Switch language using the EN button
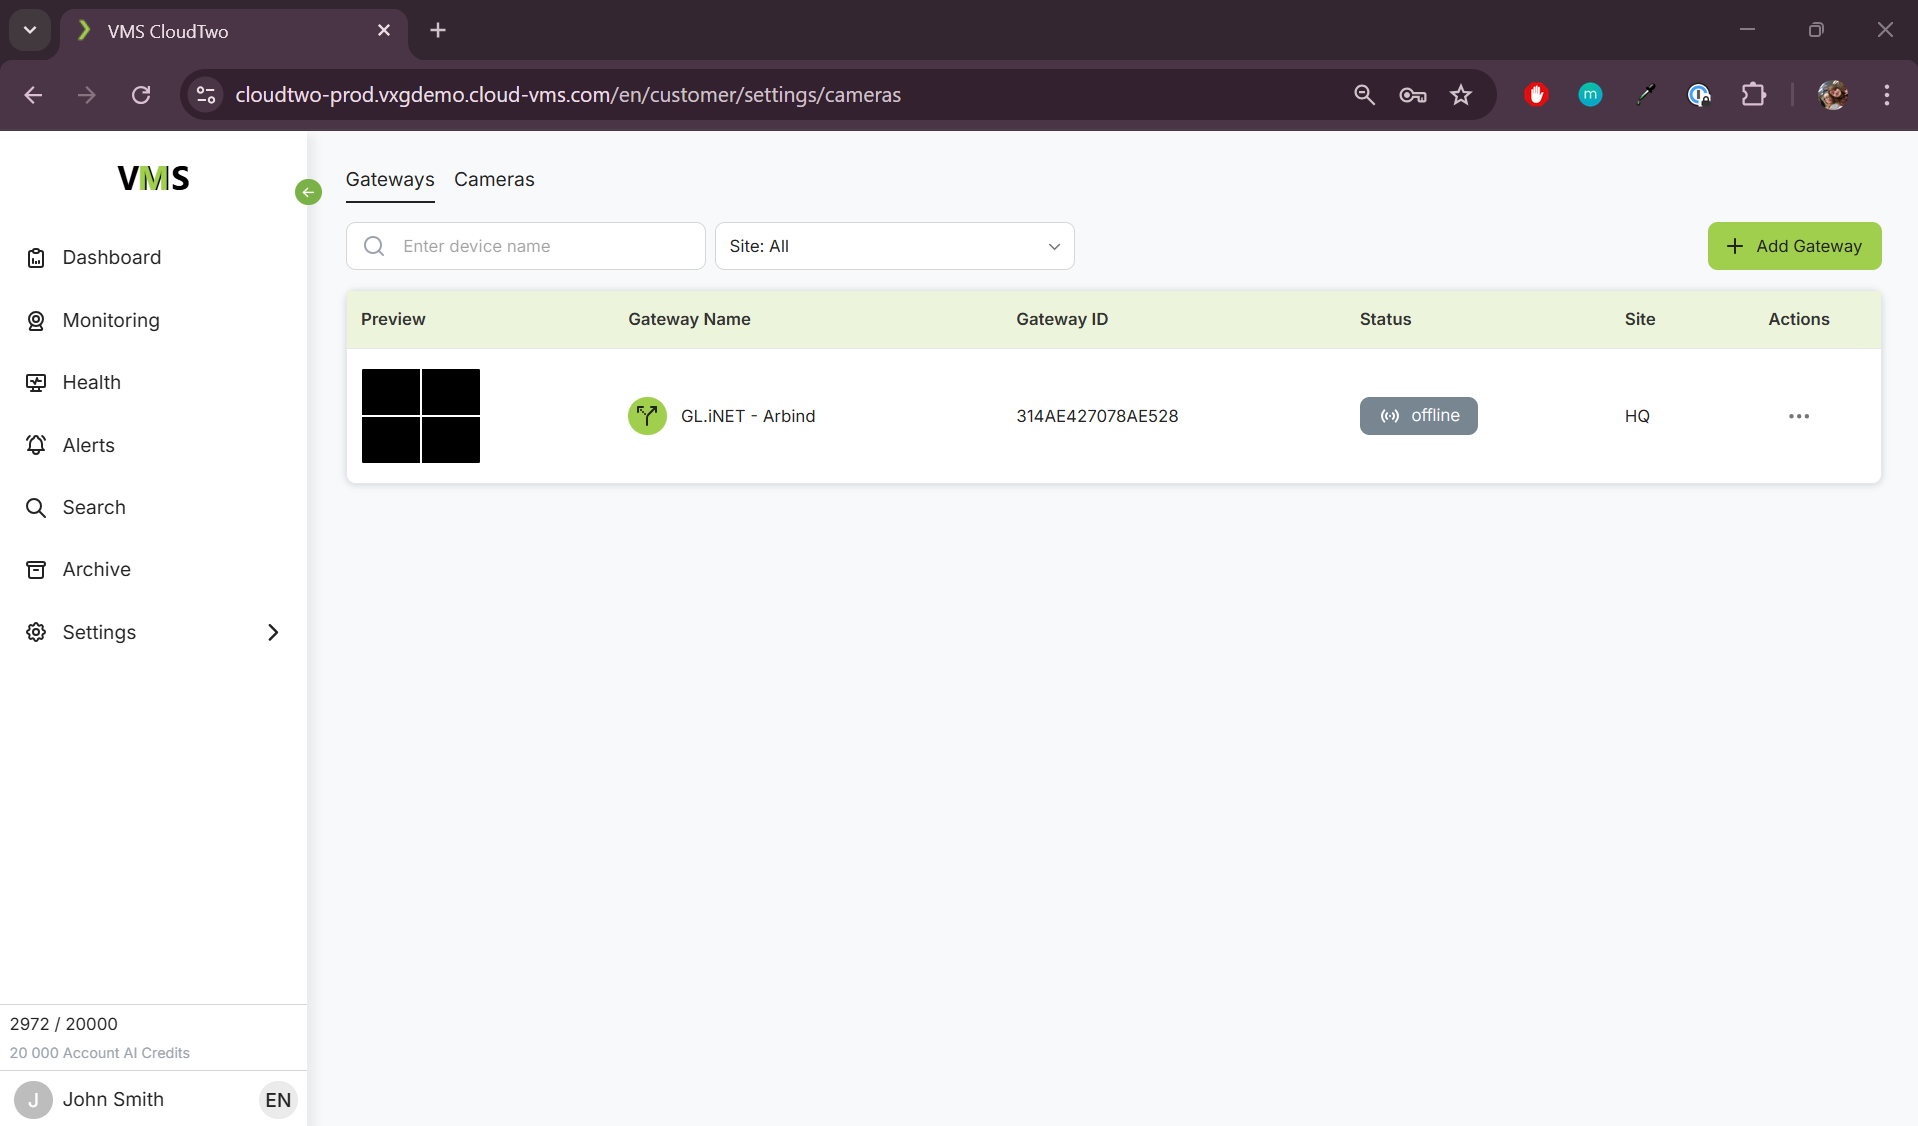This screenshot has width=1918, height=1126. point(278,1100)
